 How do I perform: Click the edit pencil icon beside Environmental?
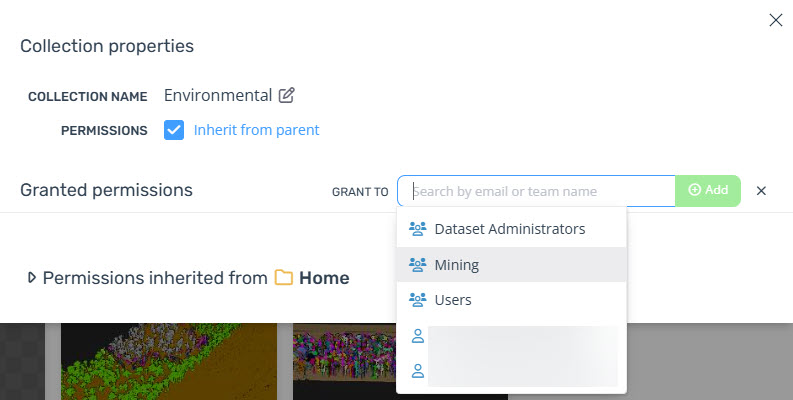(286, 95)
